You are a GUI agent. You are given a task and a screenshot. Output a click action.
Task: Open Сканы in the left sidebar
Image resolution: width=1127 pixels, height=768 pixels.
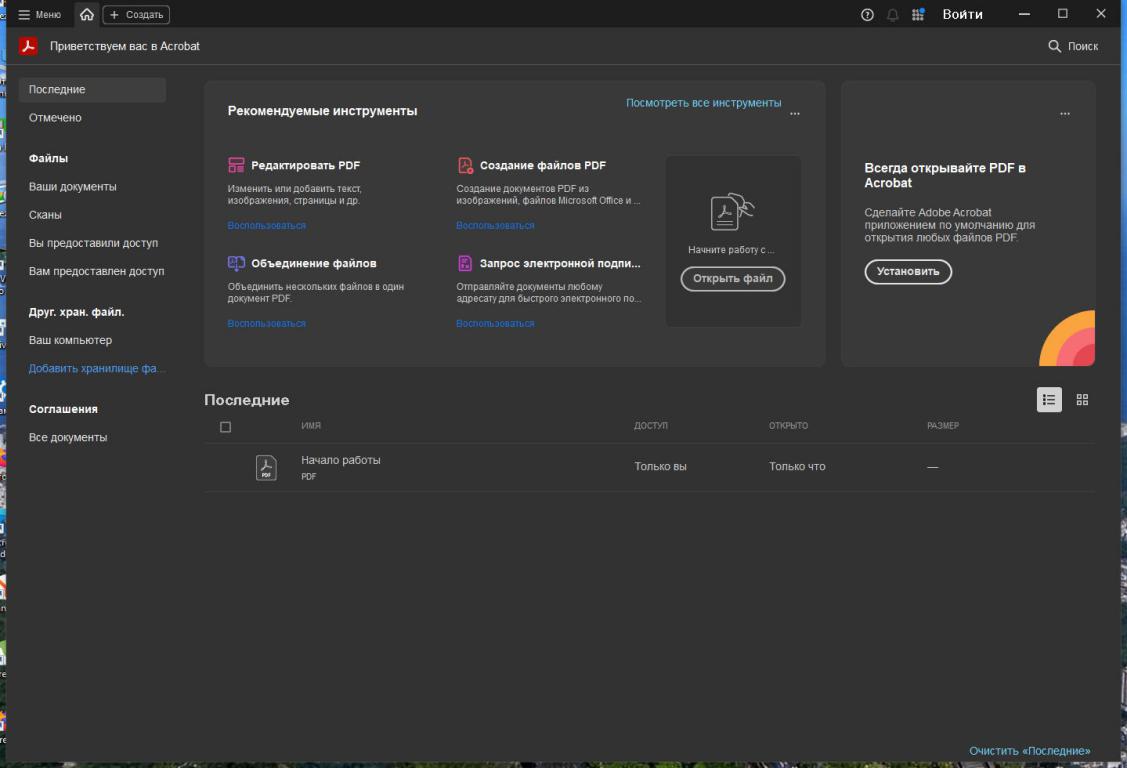coord(45,215)
